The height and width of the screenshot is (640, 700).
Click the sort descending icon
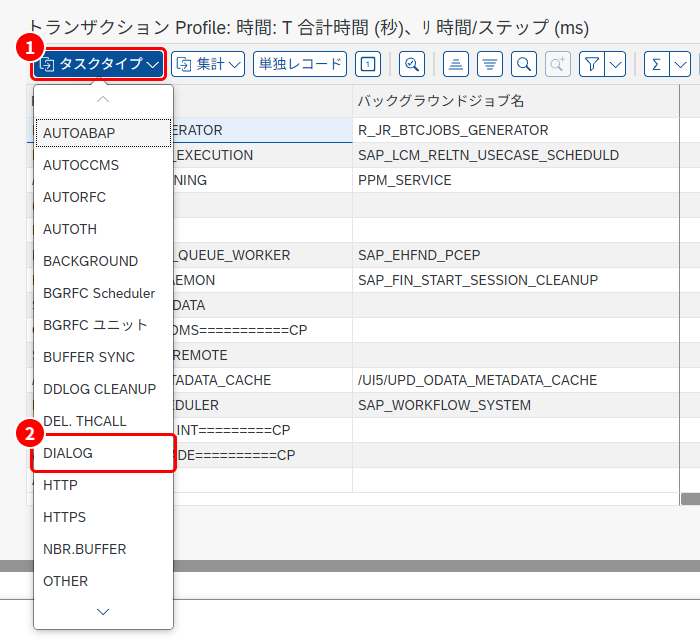(x=490, y=64)
